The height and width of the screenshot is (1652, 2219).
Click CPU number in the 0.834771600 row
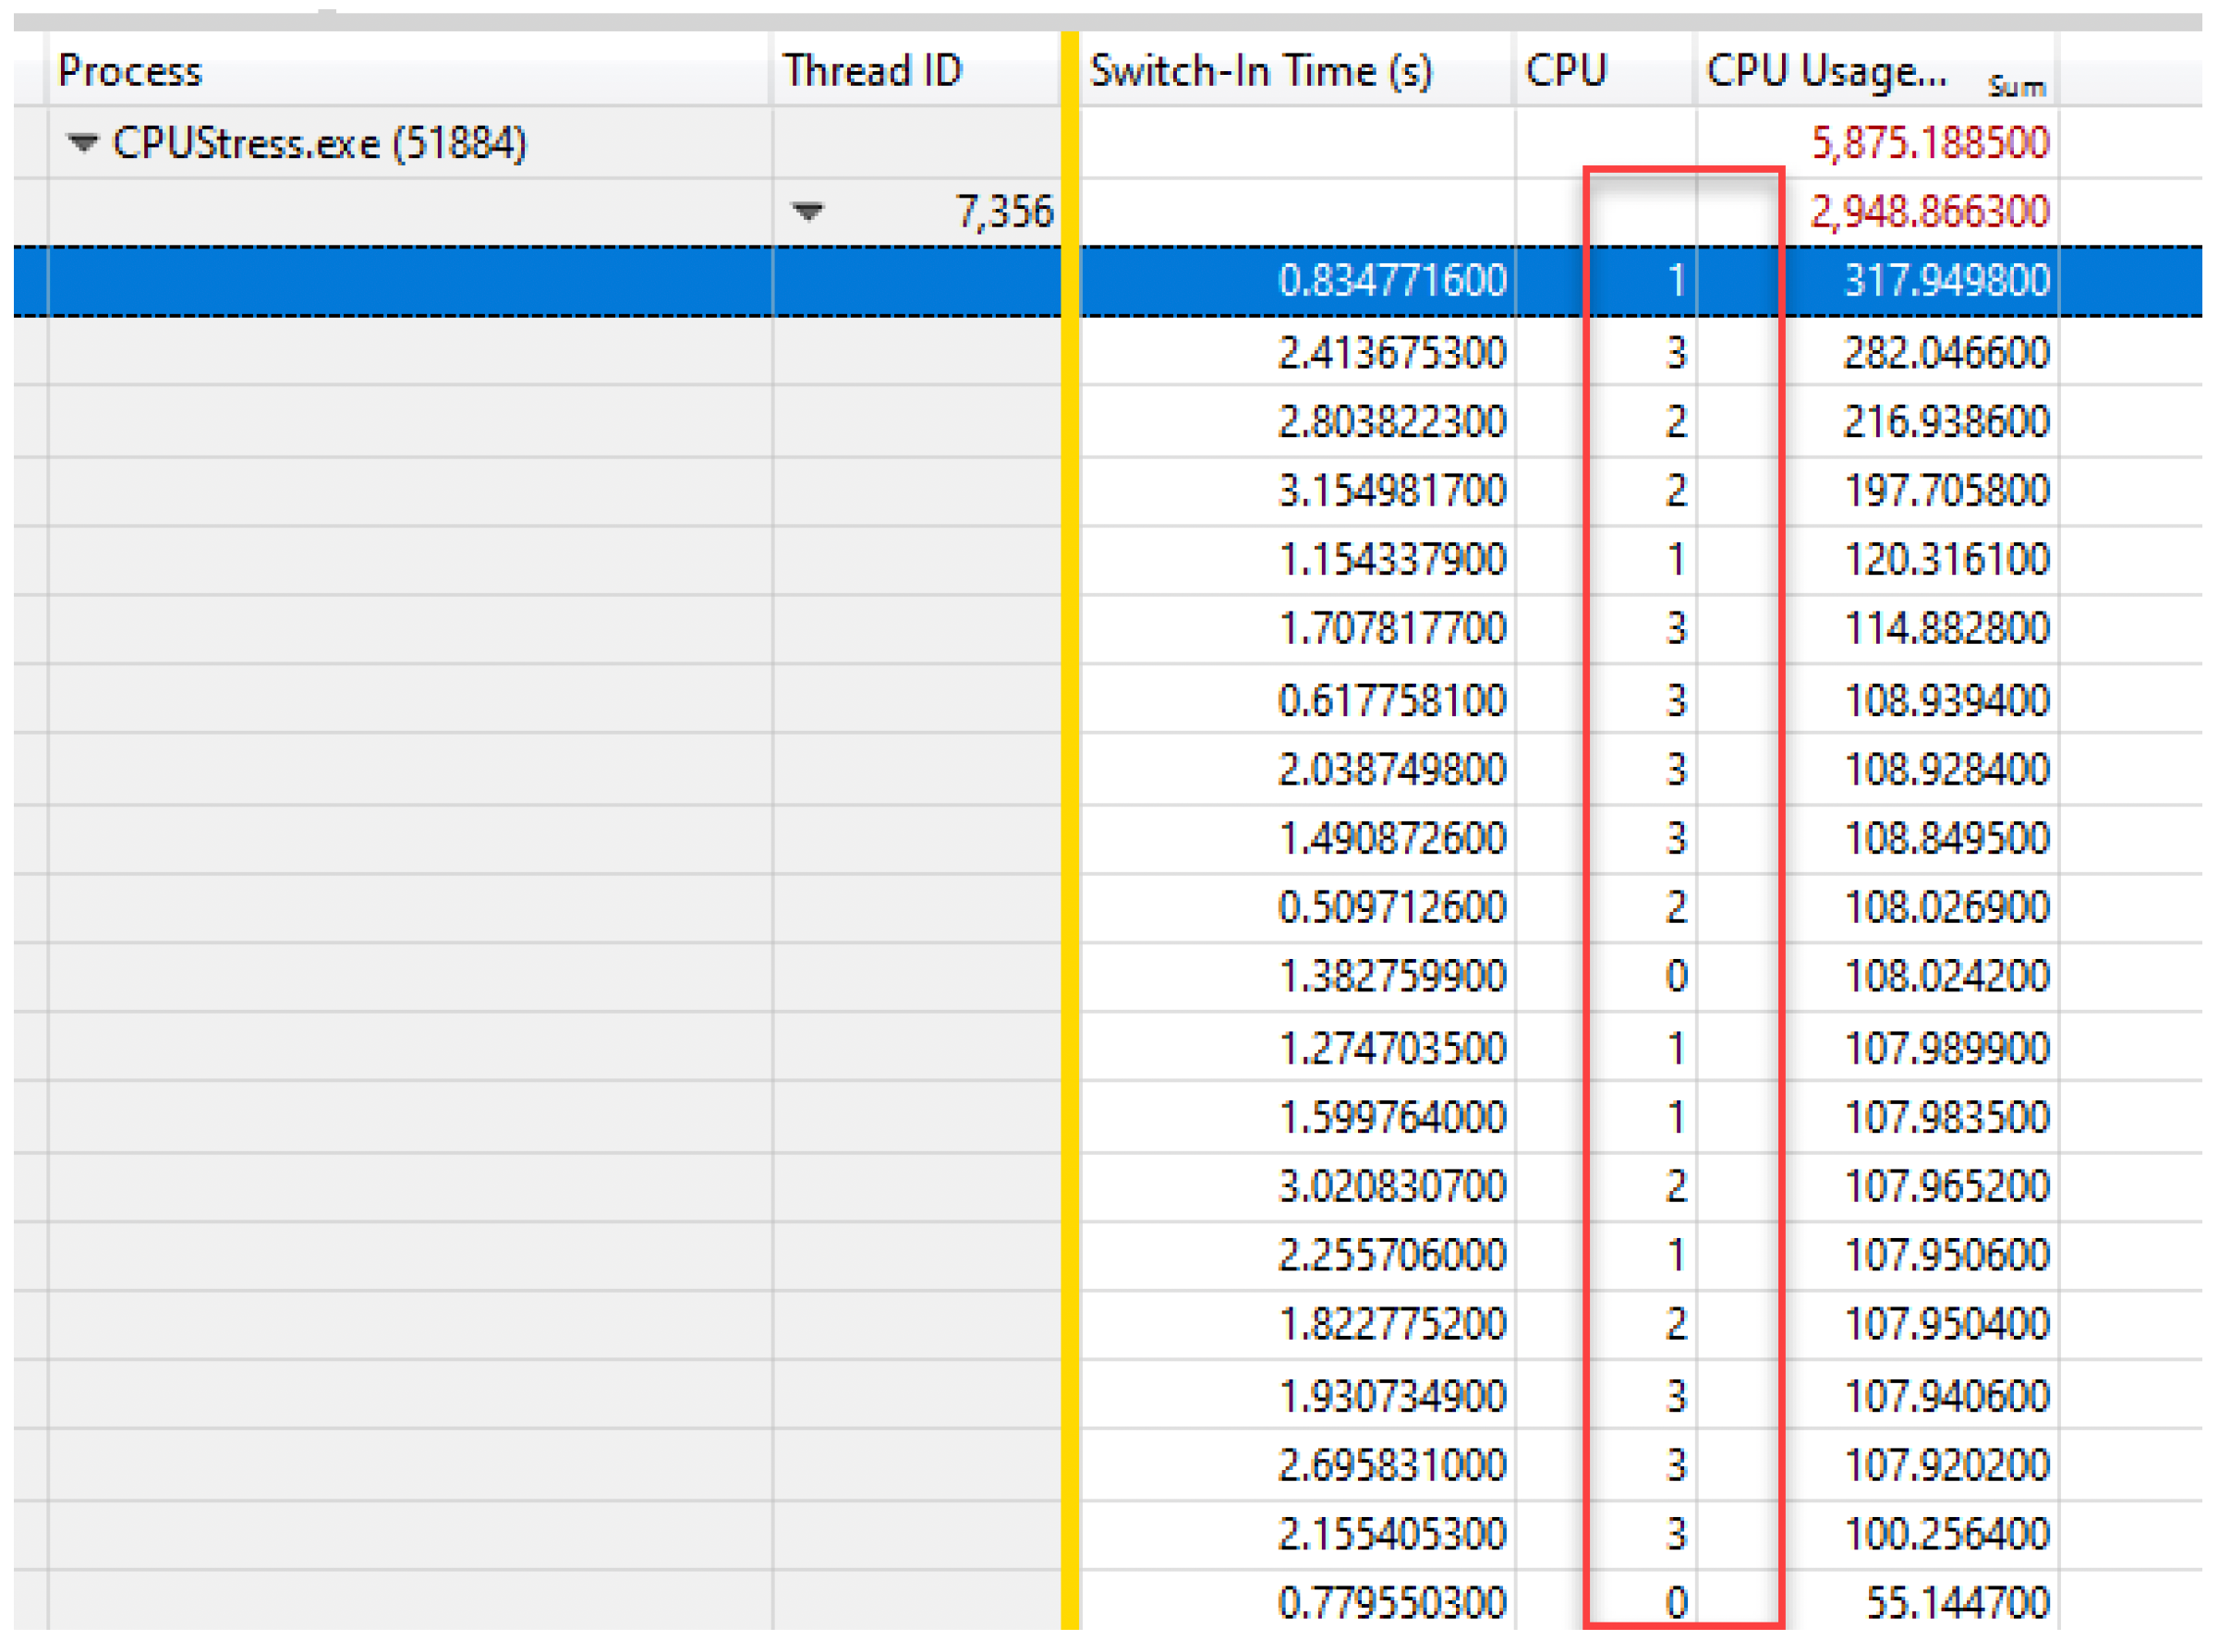coord(1677,280)
